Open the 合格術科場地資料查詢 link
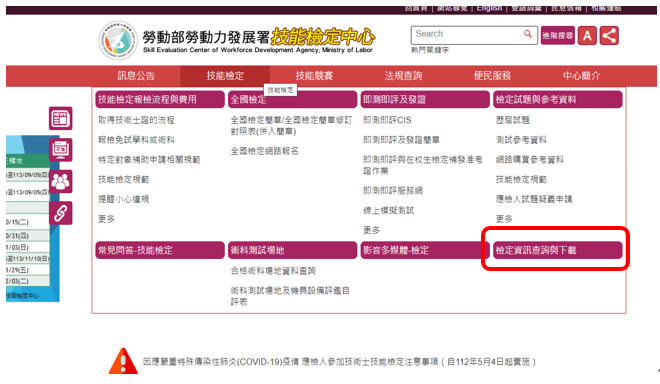This screenshot has width=660, height=384. pos(273,271)
